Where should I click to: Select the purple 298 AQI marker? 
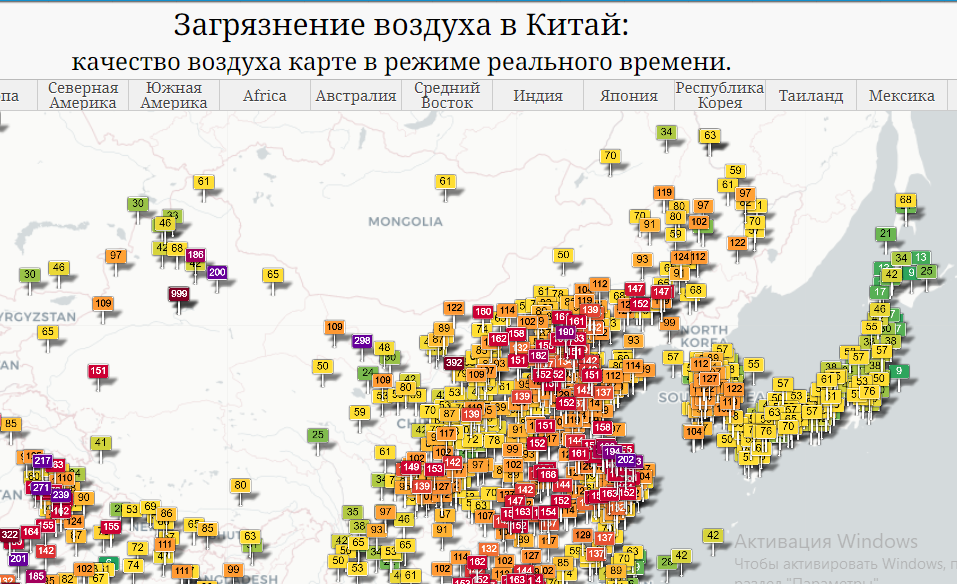coord(362,341)
